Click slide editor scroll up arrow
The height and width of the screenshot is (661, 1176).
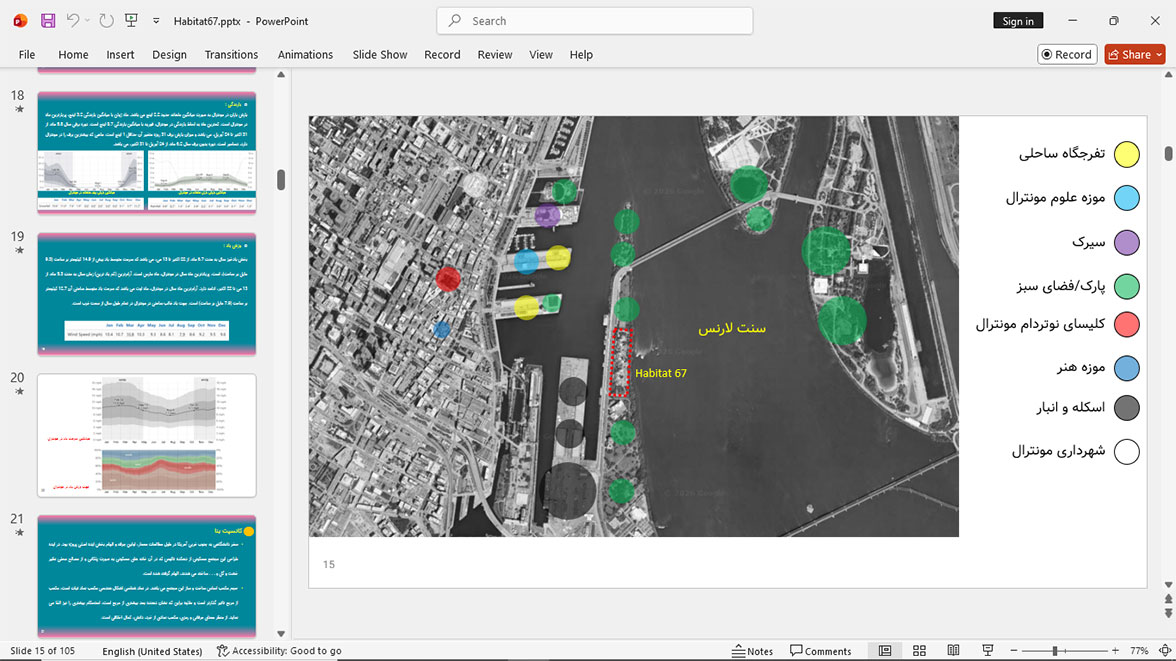(1168, 75)
